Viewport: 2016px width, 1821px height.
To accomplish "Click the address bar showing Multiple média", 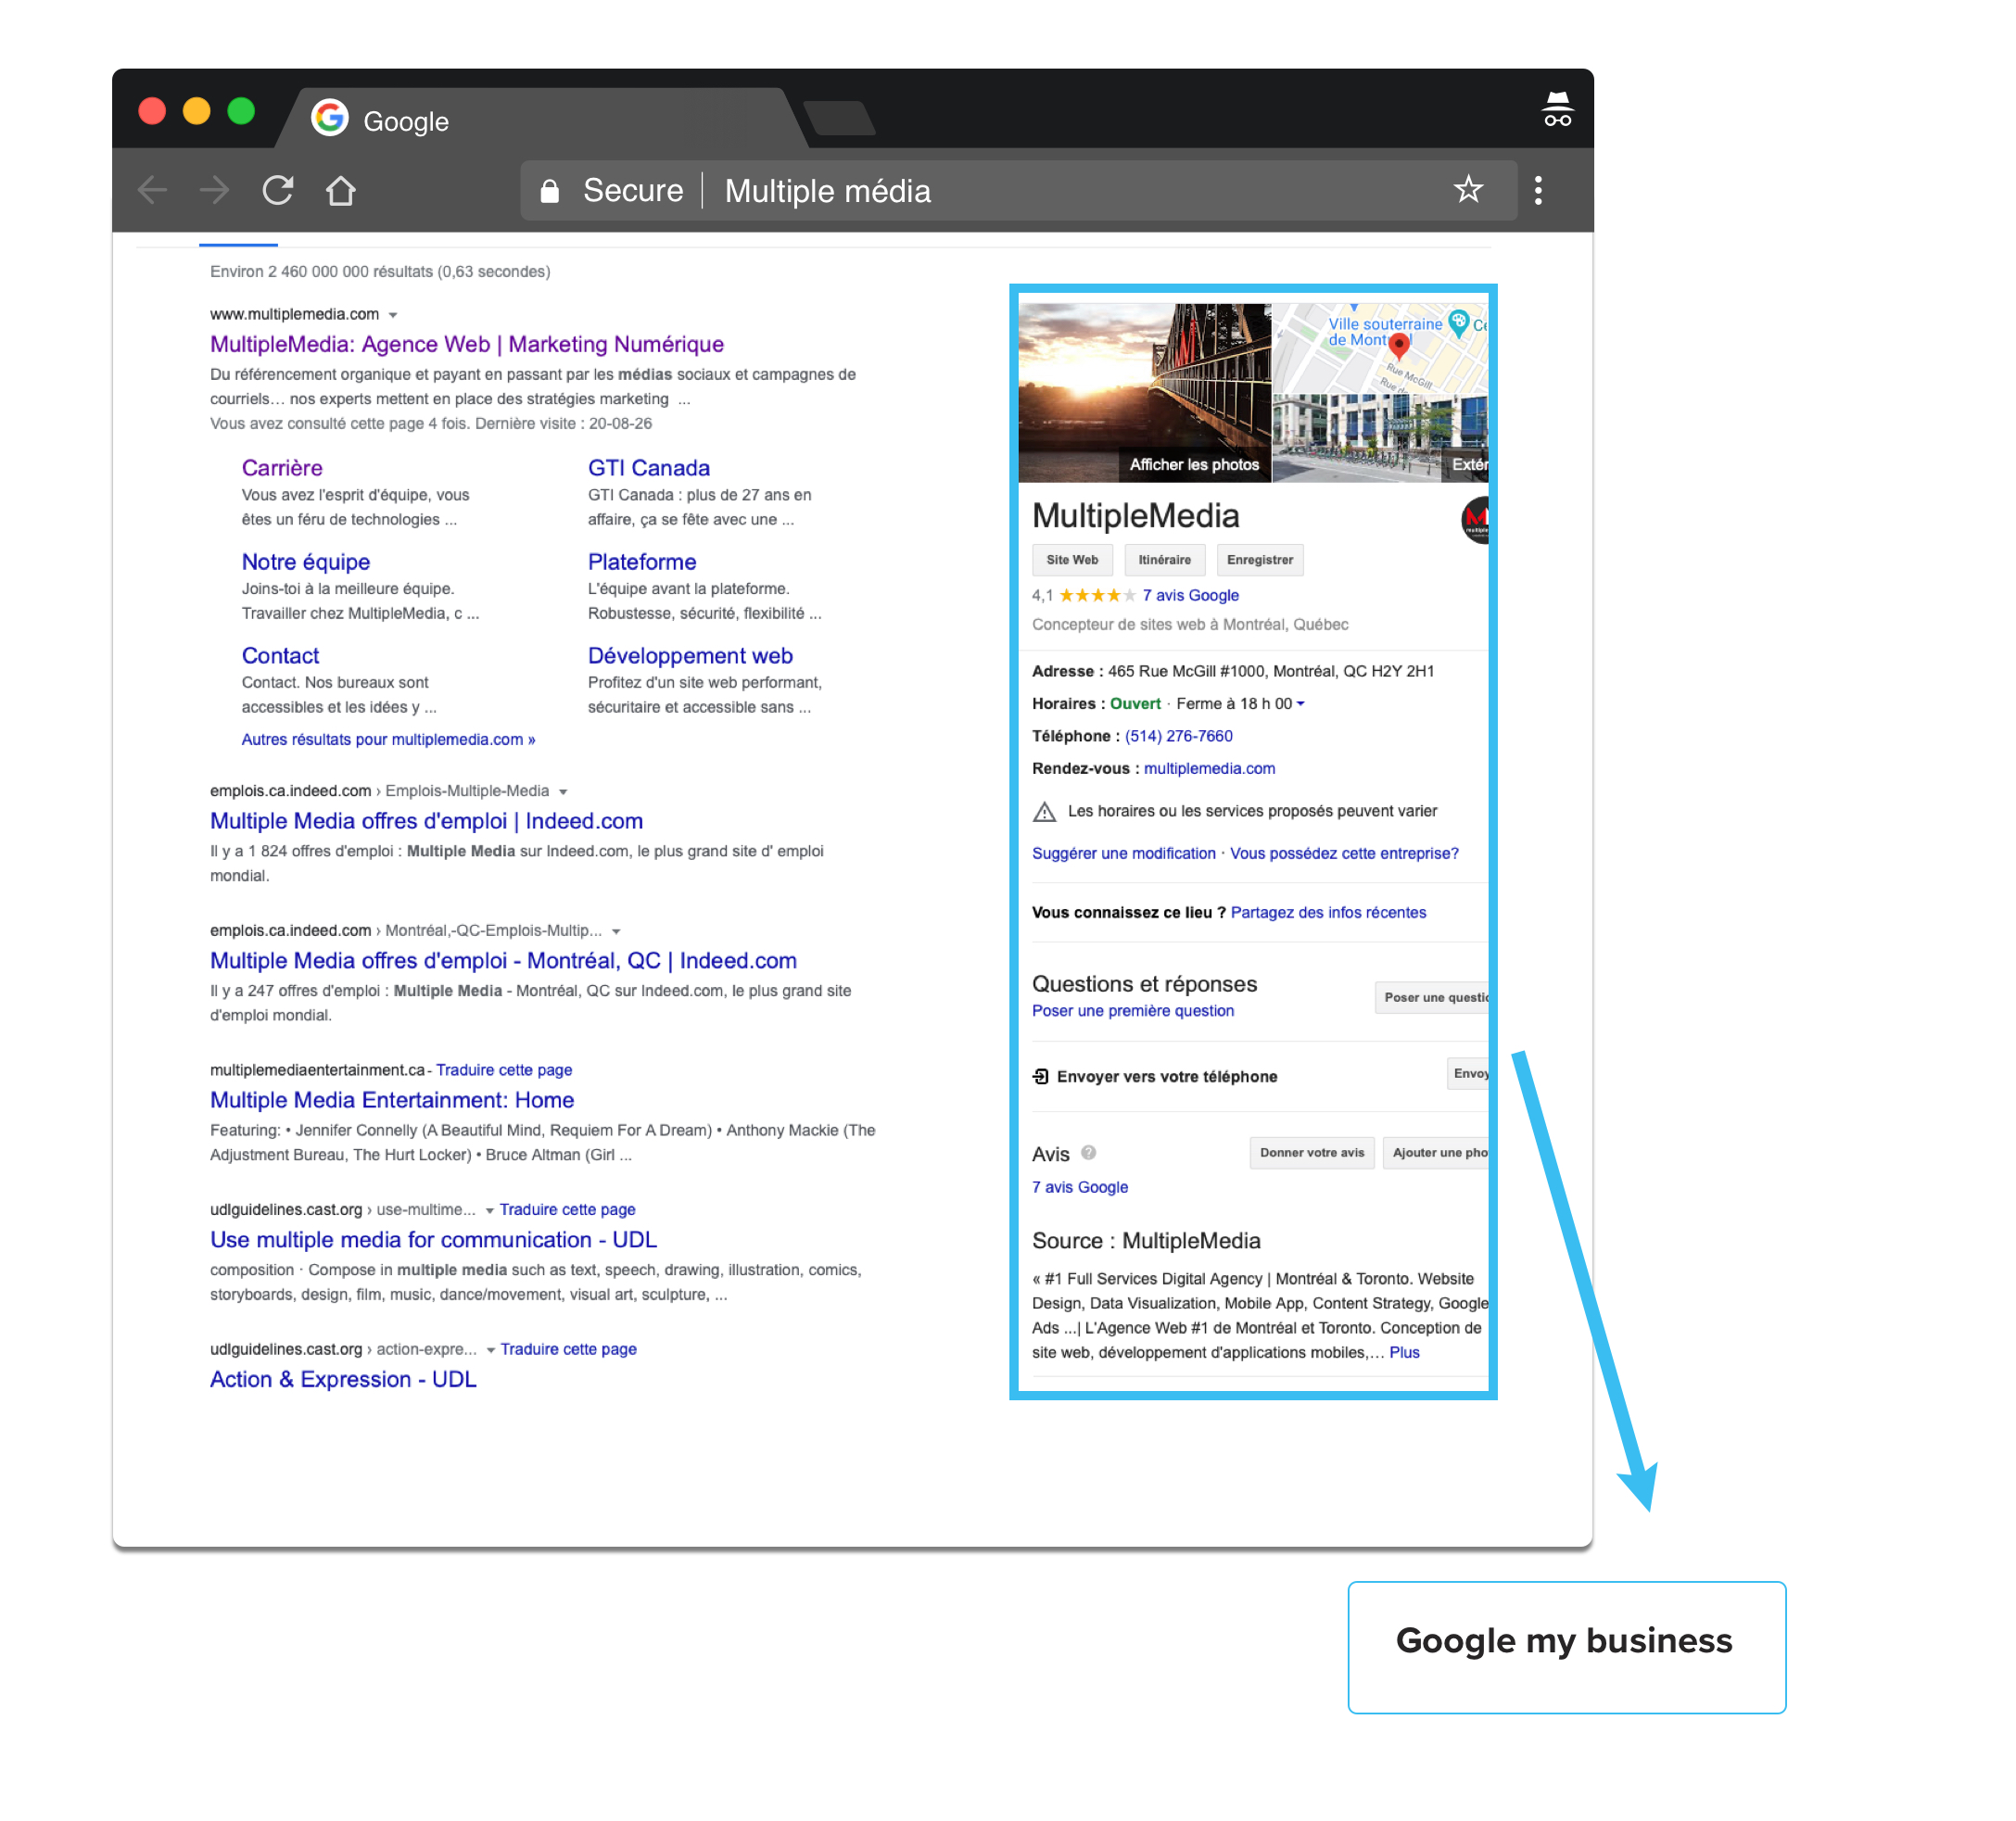I will 1018,191.
